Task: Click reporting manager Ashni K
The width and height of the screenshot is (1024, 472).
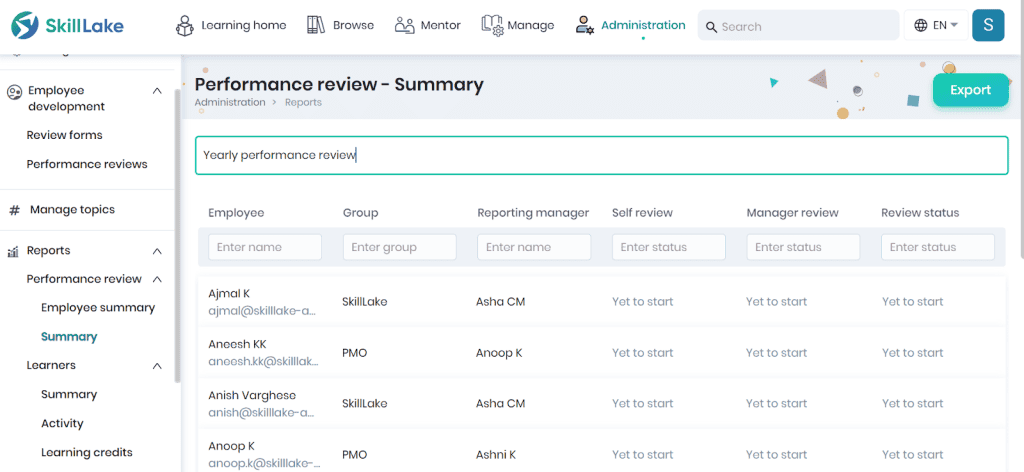Action: [496, 454]
